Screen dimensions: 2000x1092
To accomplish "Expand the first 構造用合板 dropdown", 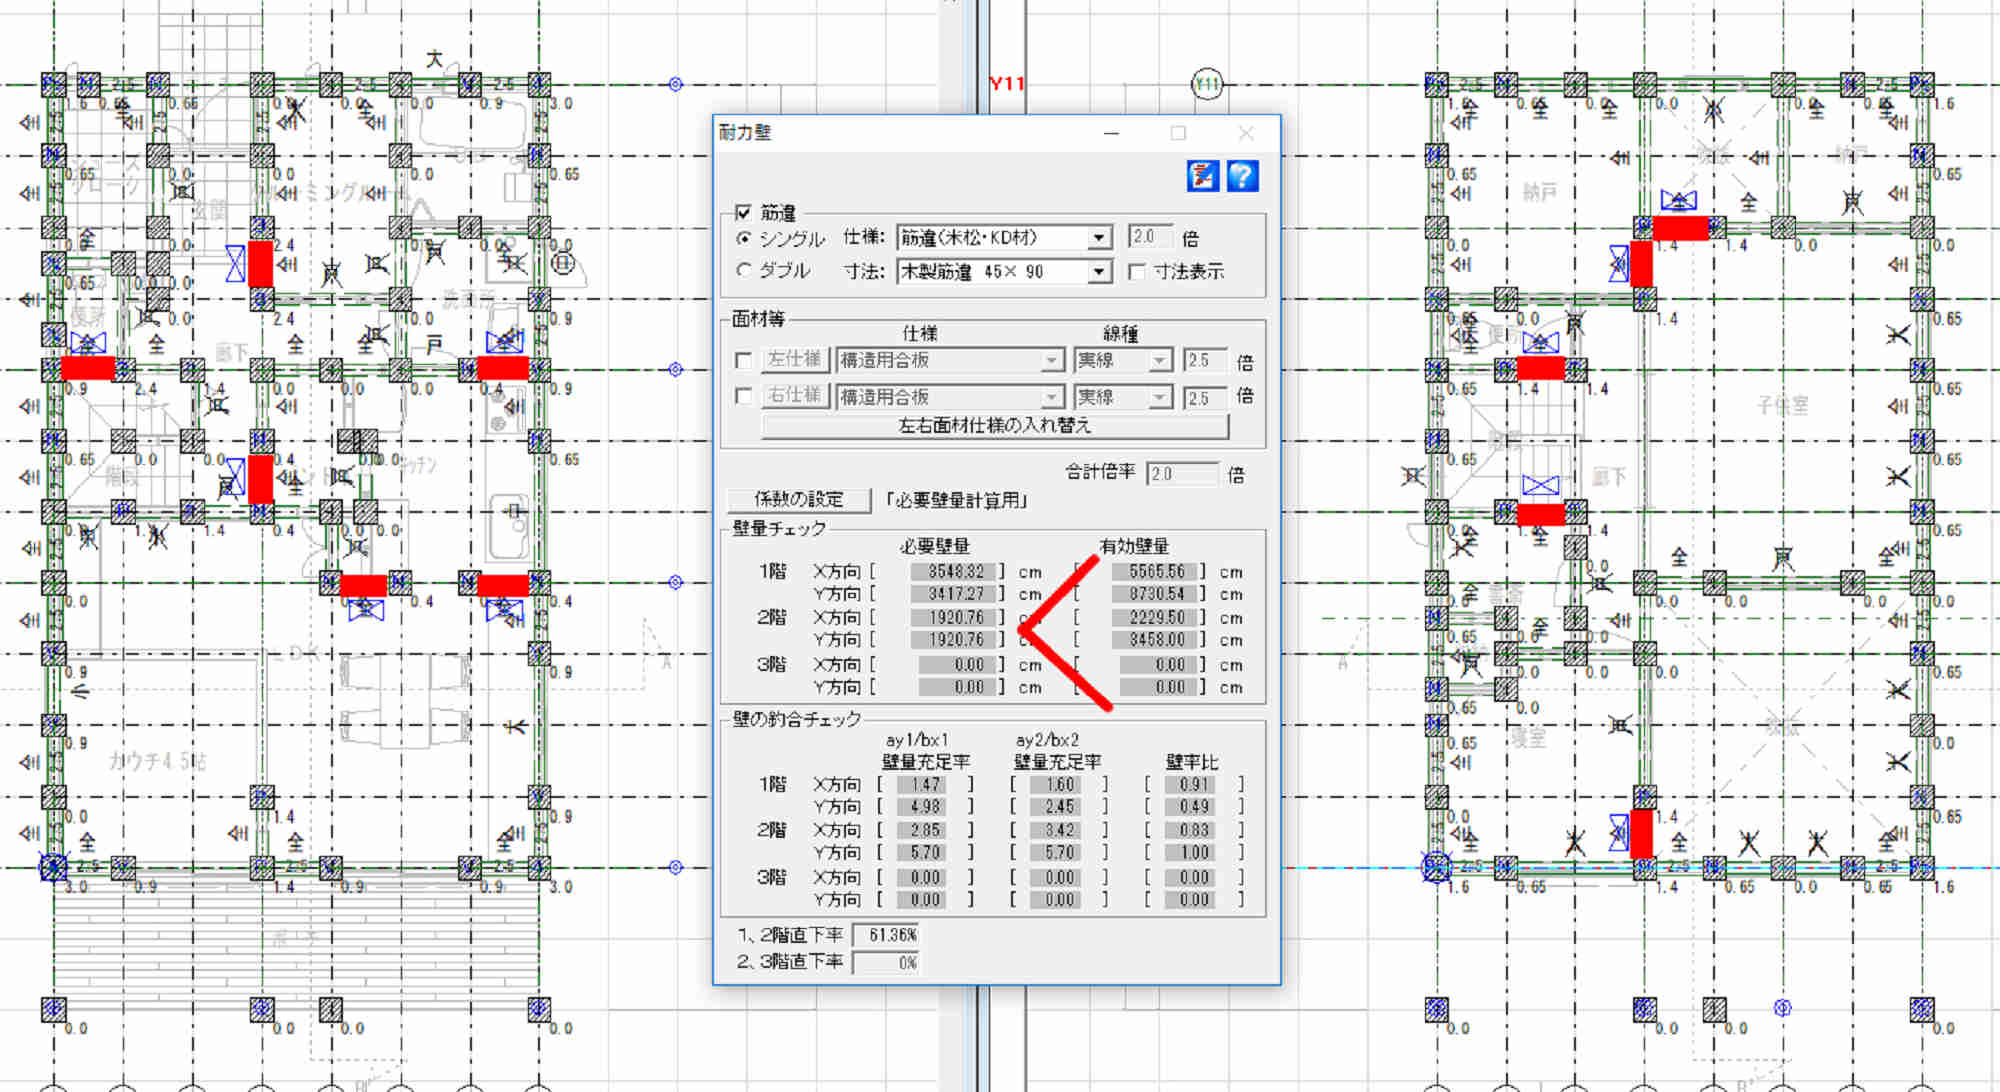I will (x=1051, y=361).
